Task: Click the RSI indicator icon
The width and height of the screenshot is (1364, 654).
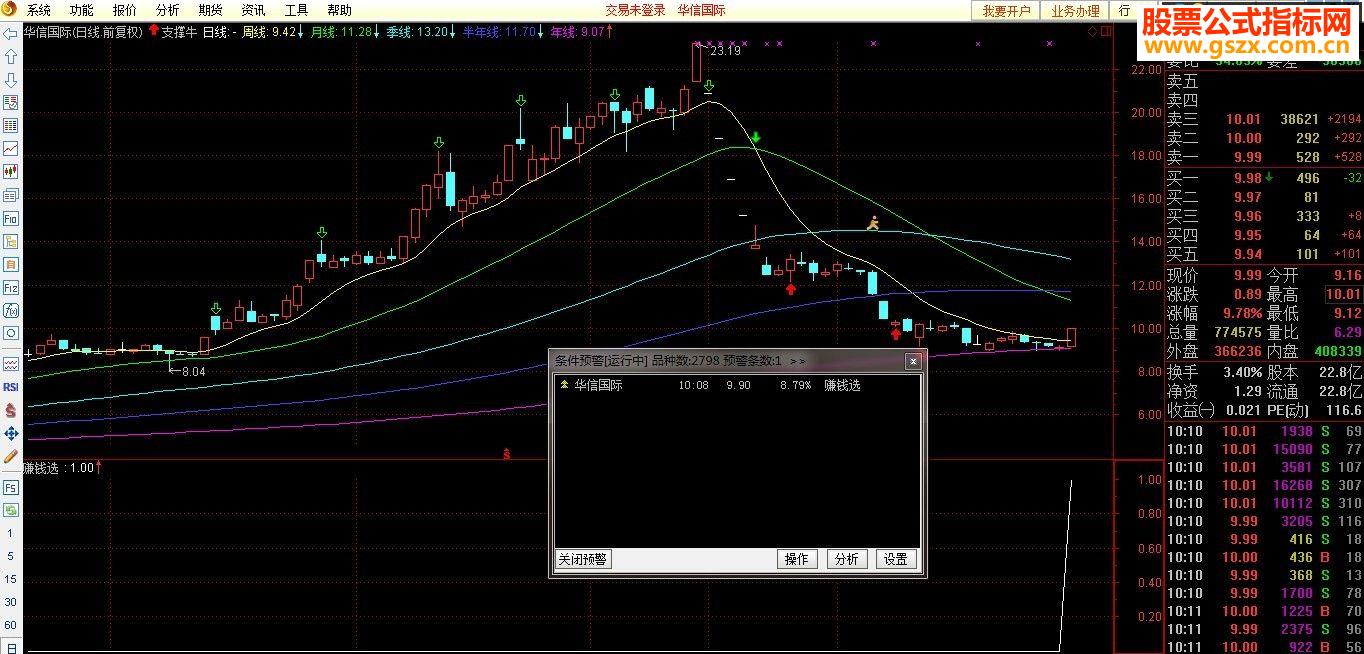Action: coord(11,386)
